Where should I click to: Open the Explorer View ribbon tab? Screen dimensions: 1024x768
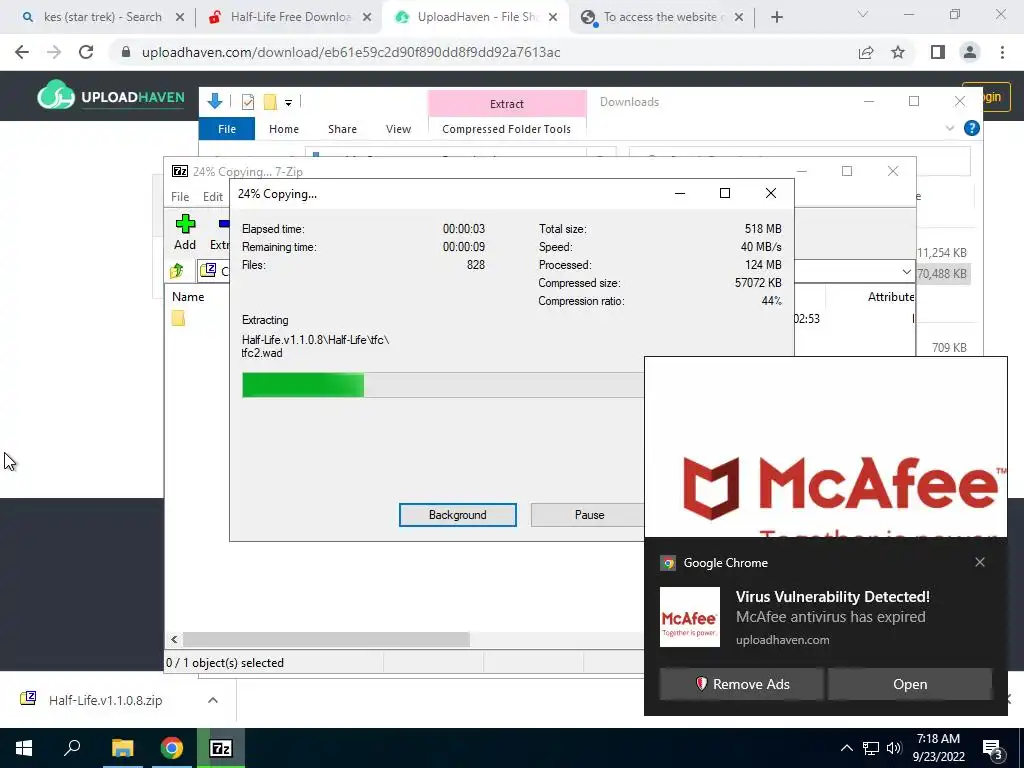(x=398, y=129)
